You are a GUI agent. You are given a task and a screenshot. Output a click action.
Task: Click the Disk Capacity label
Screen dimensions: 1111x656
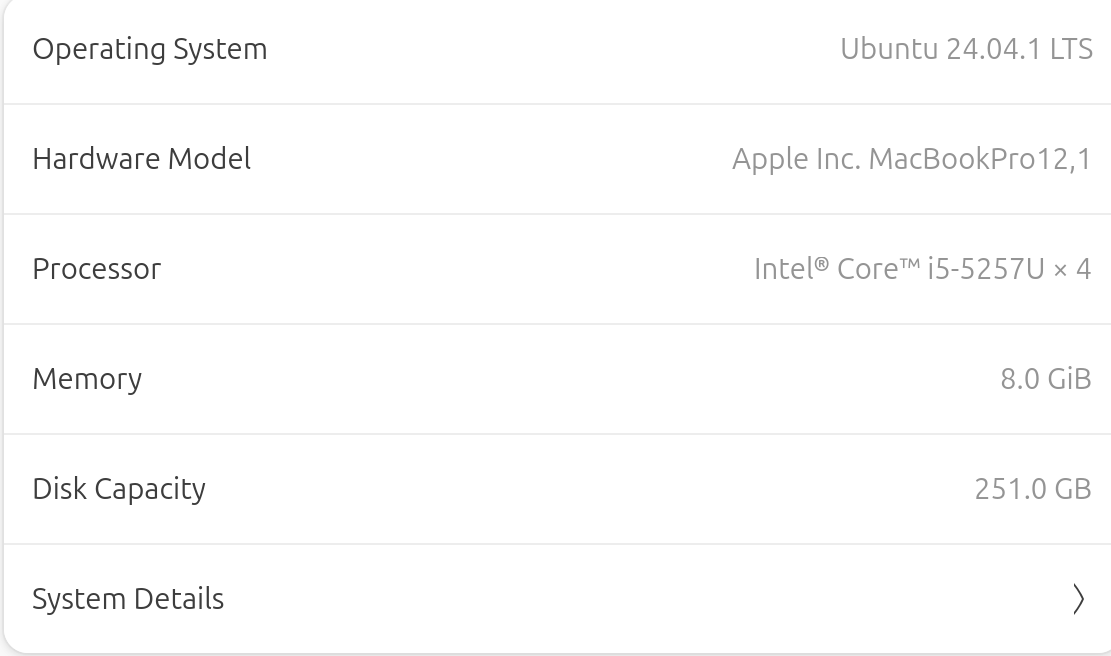(119, 489)
